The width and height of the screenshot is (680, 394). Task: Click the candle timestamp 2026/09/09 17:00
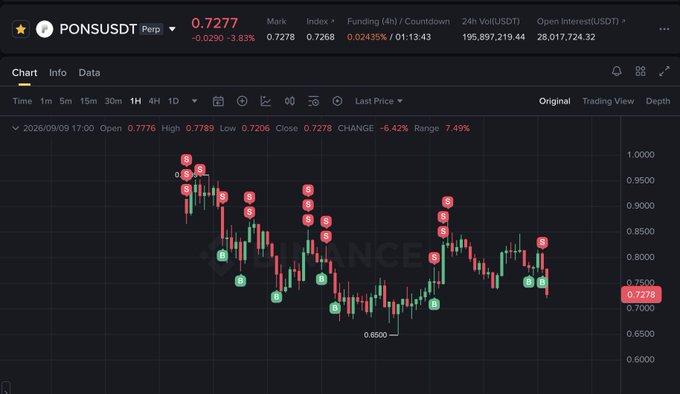[59, 128]
